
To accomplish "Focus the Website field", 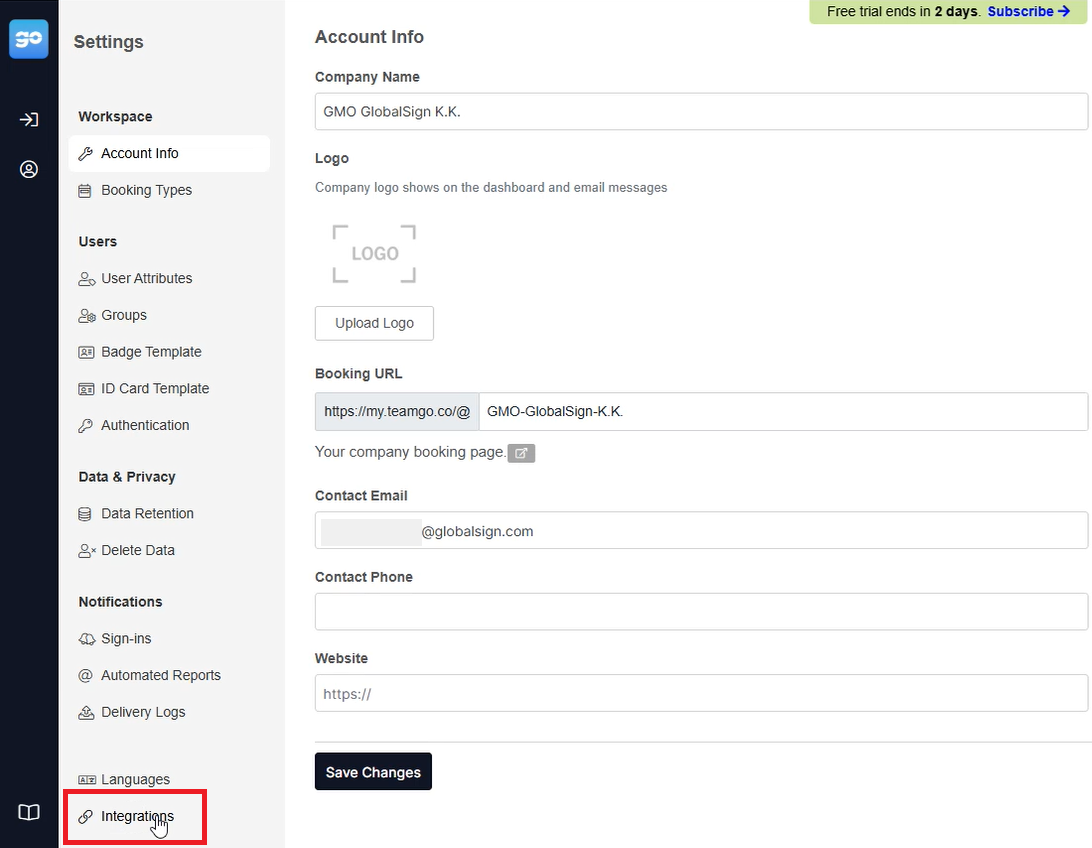I will pos(701,693).
